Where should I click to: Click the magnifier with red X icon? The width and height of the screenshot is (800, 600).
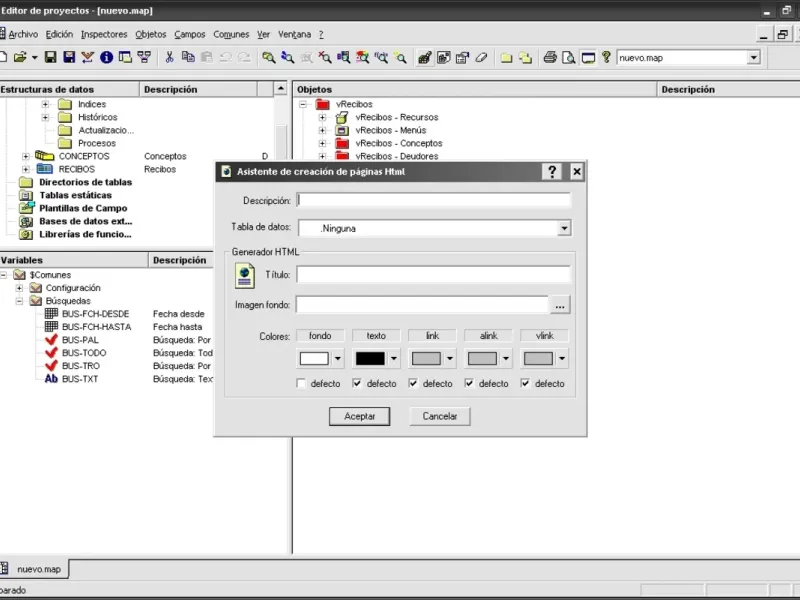pos(324,57)
